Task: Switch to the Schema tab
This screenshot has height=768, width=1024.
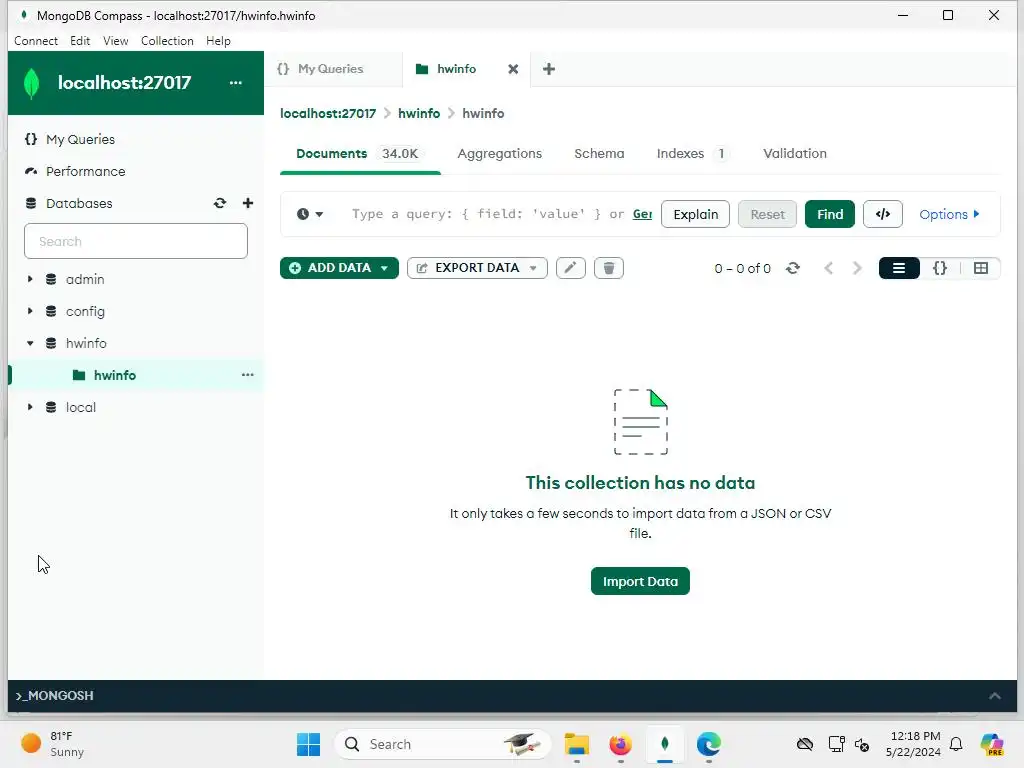Action: point(599,153)
